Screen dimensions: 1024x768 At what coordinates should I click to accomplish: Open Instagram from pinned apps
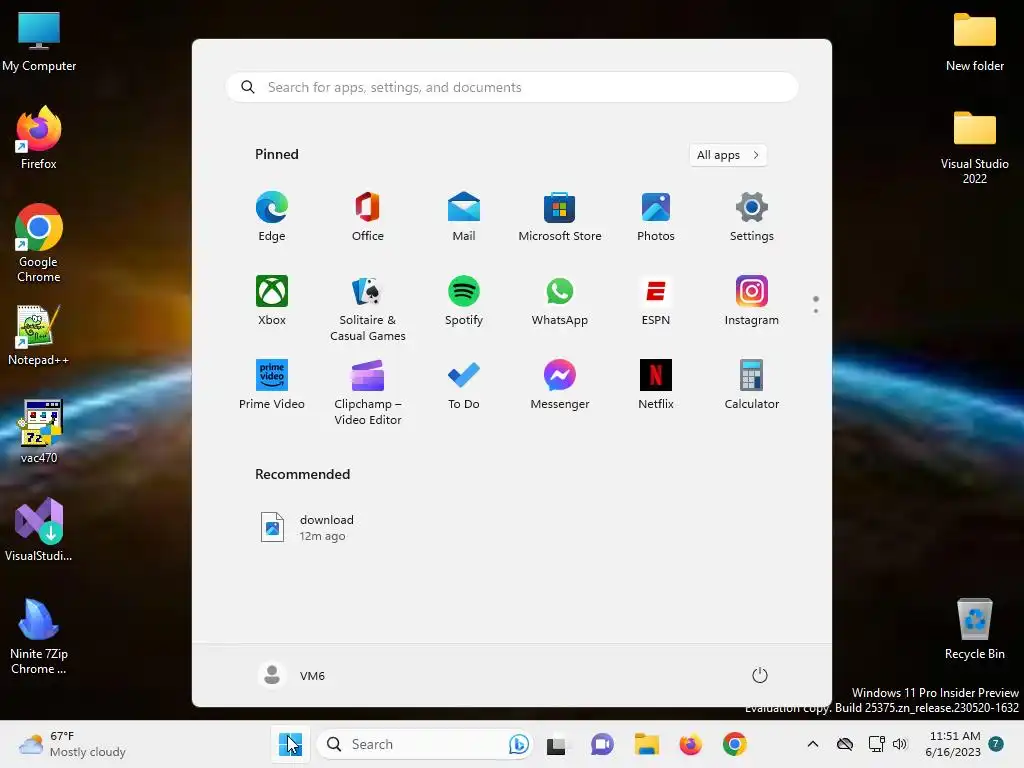pos(752,300)
